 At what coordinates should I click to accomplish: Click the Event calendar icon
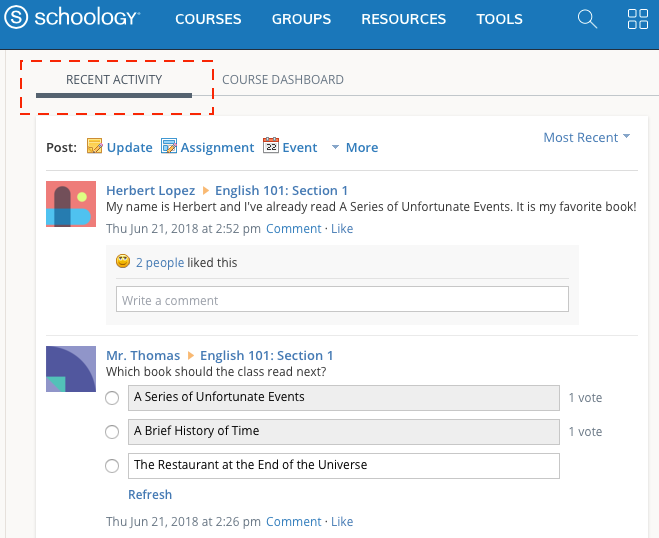[271, 145]
